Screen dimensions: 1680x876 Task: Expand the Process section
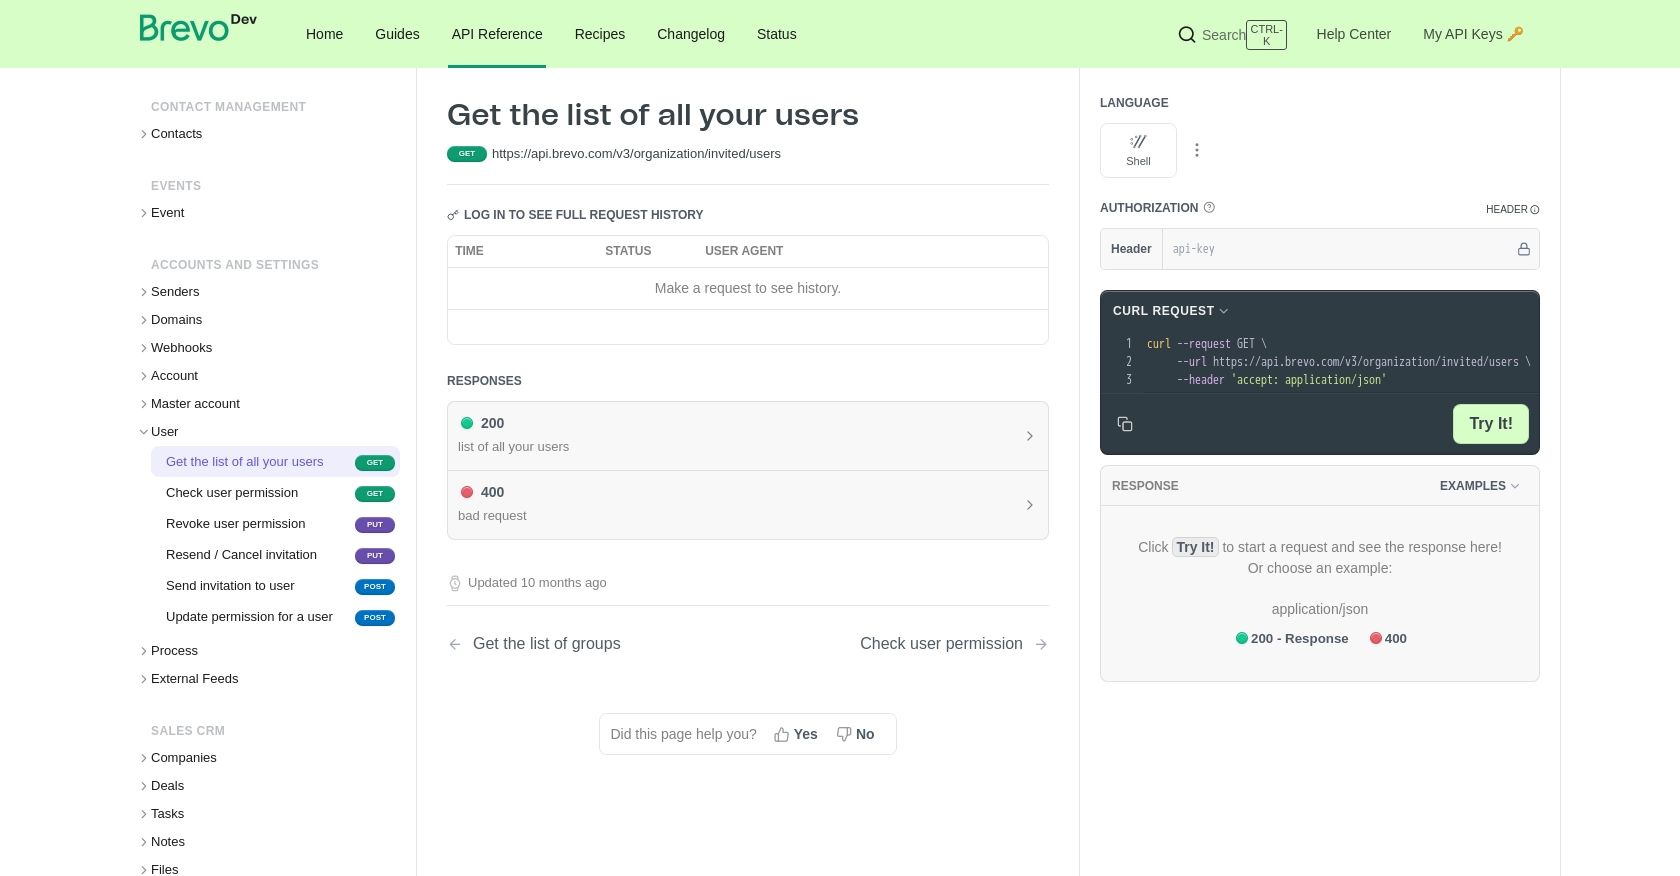point(169,651)
